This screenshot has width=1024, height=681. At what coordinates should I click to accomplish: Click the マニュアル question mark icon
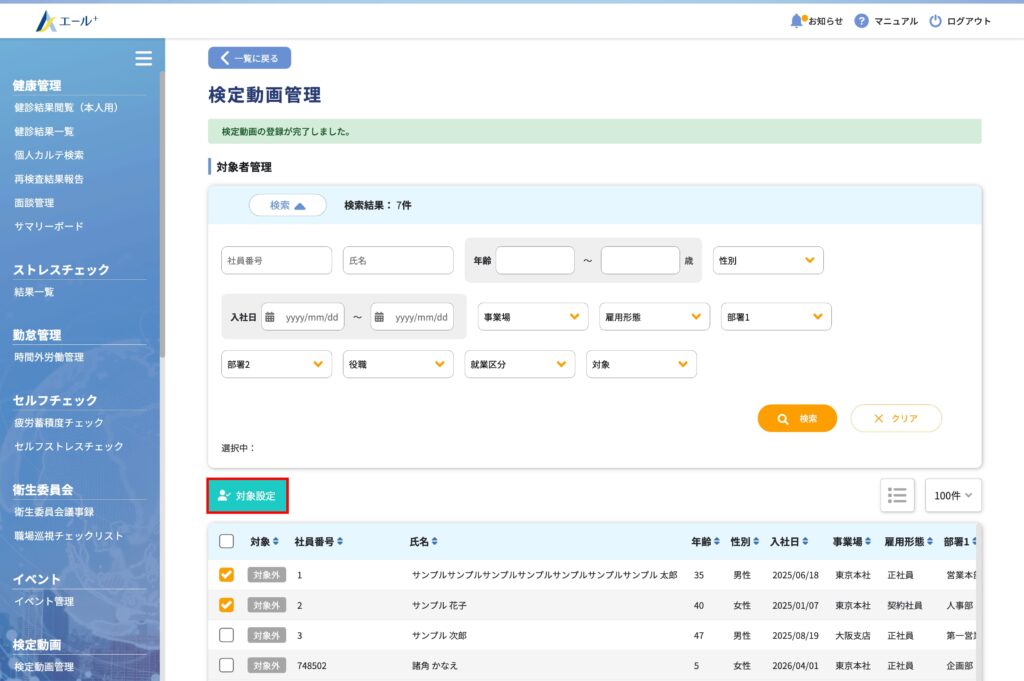[x=861, y=20]
